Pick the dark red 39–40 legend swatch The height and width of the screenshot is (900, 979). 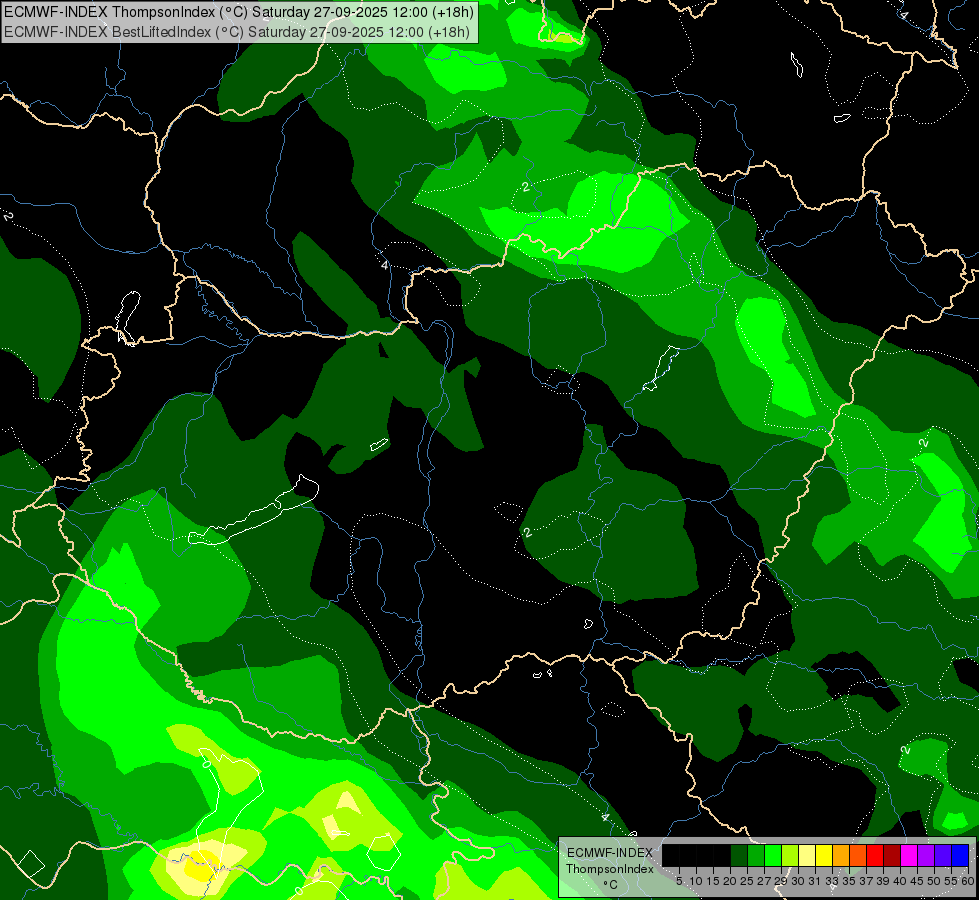pyautogui.click(x=892, y=855)
